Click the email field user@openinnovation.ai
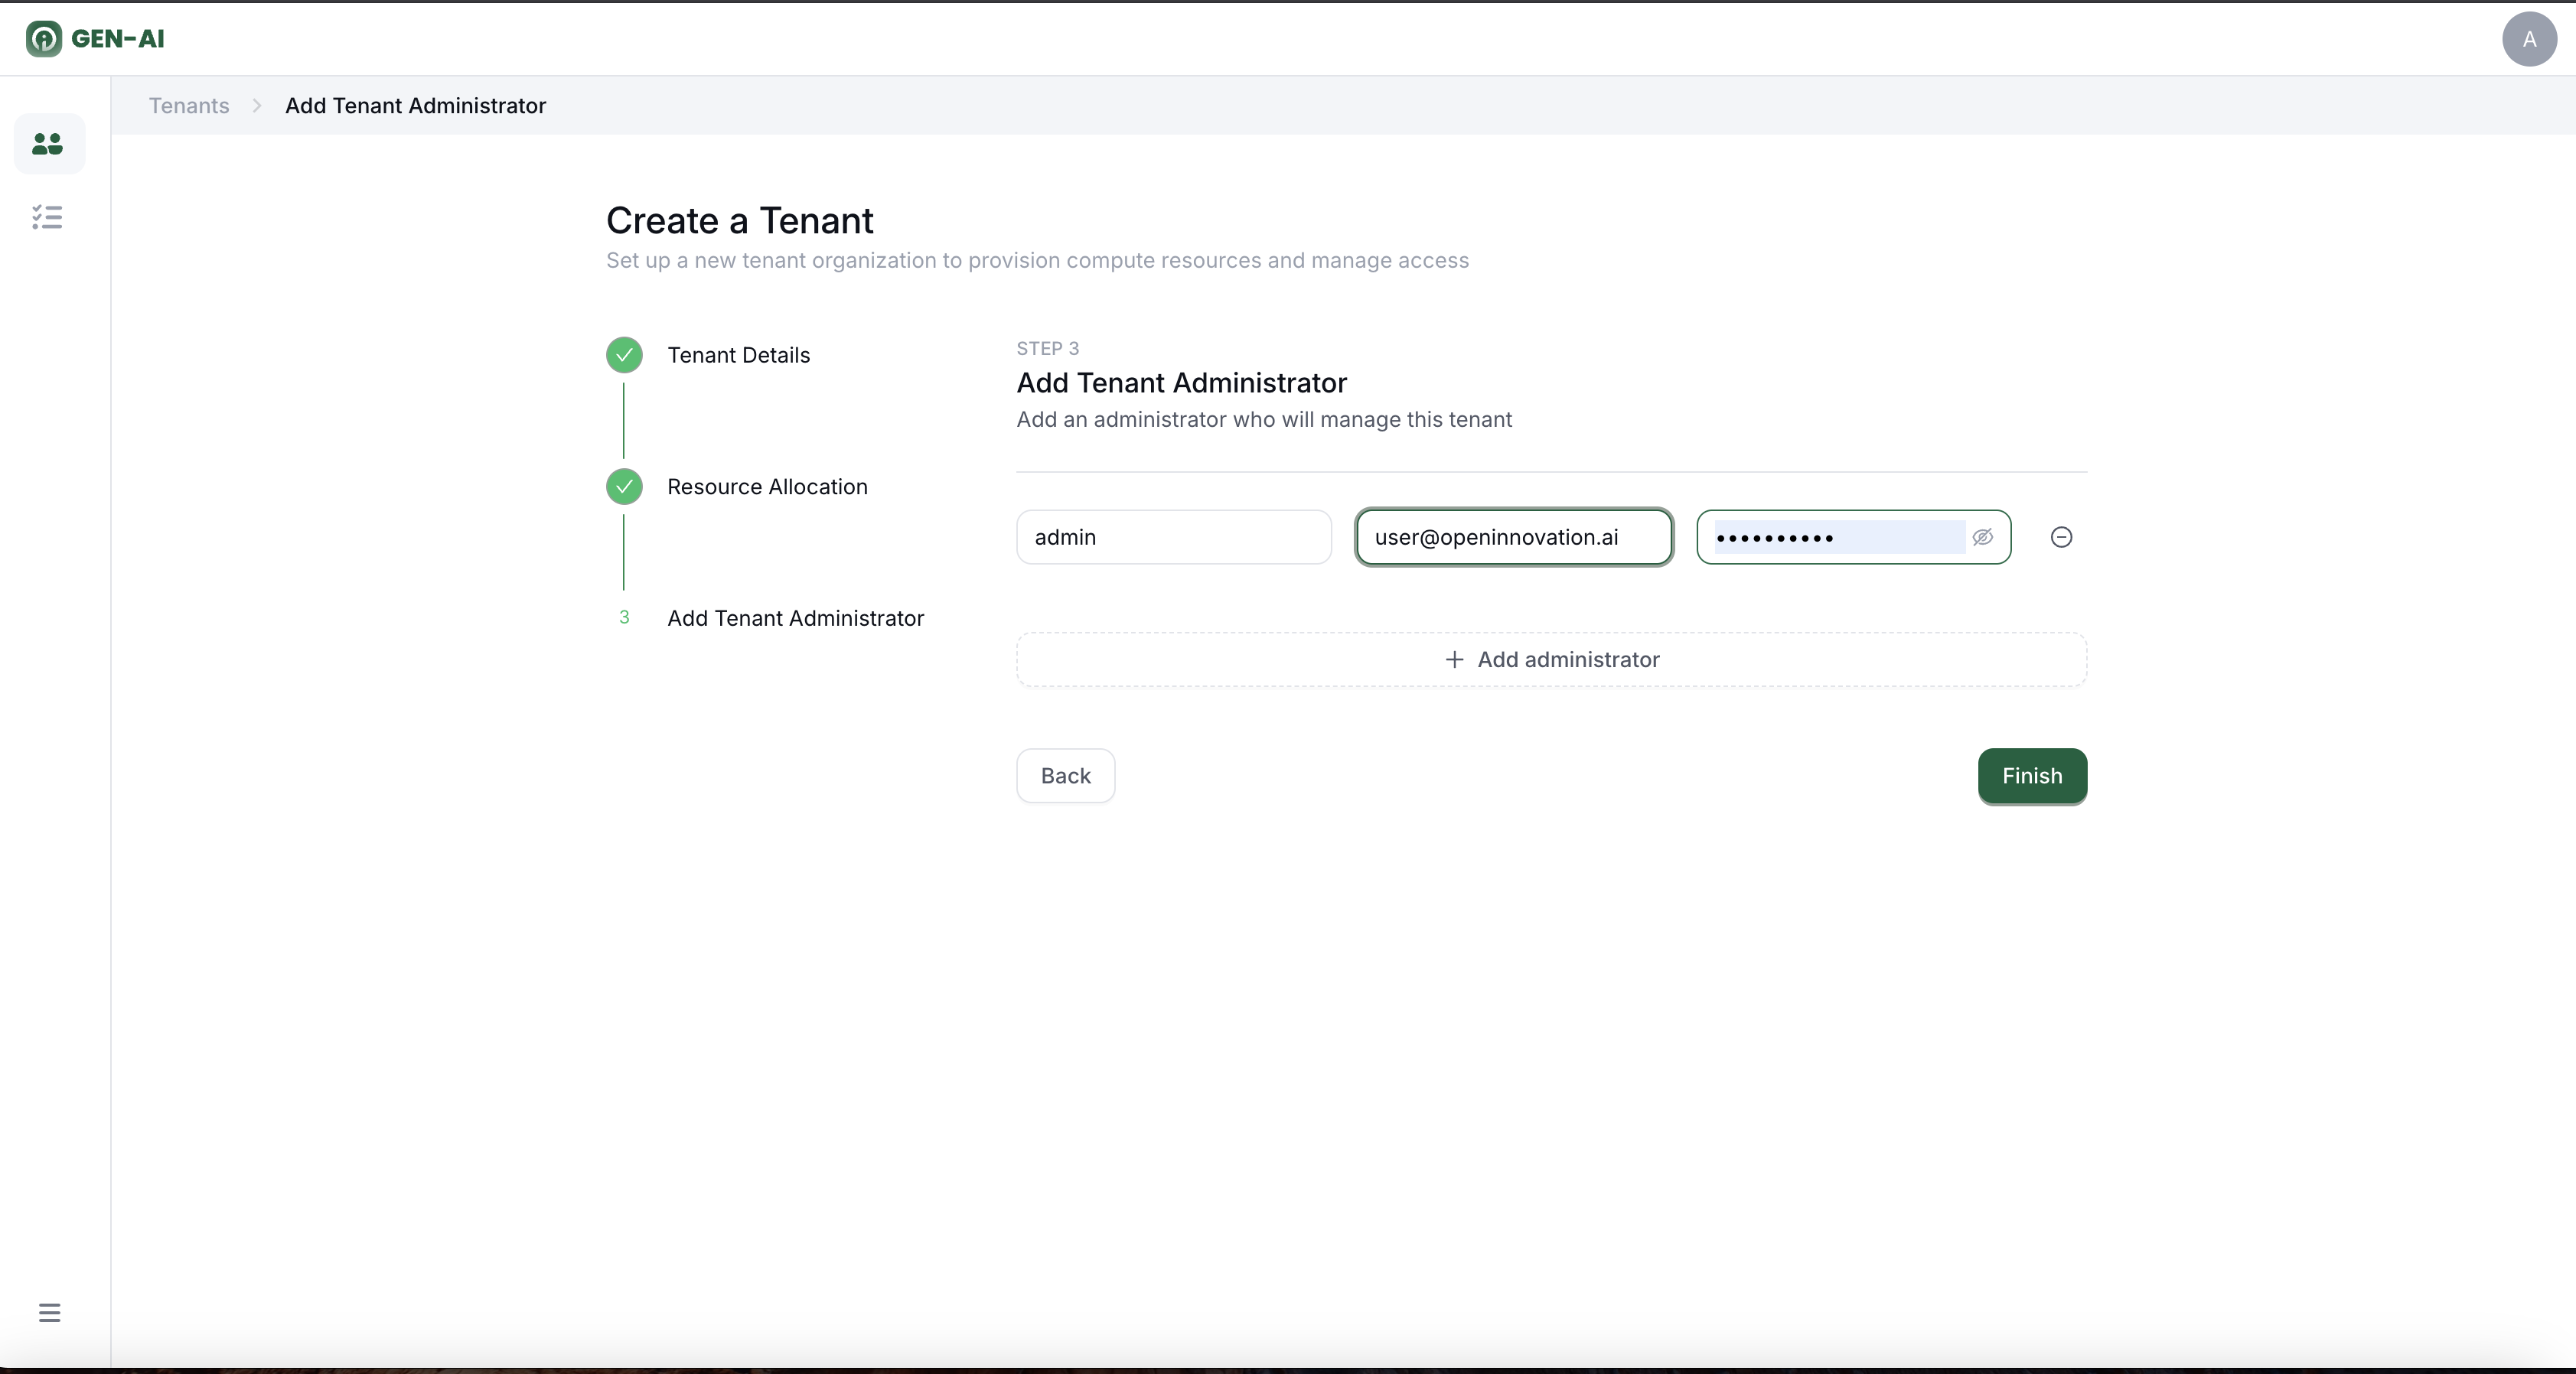 coord(1513,537)
